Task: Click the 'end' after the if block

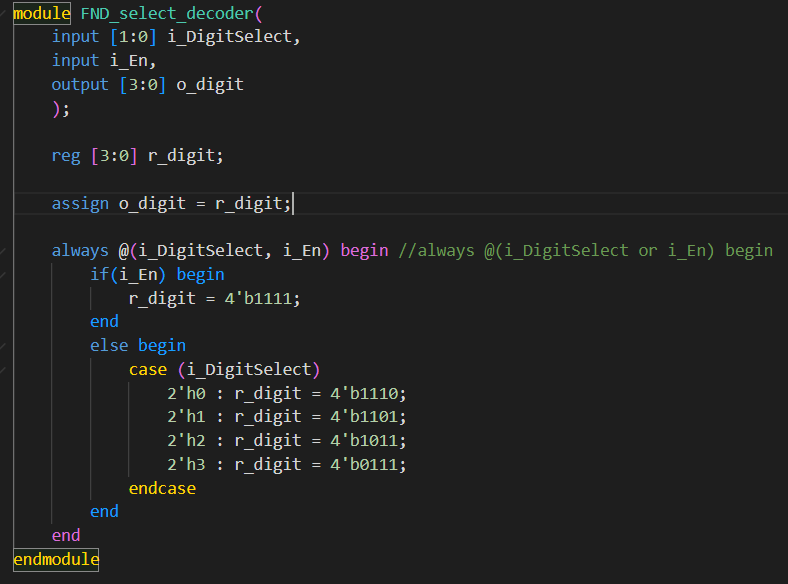Action: [x=105, y=322]
